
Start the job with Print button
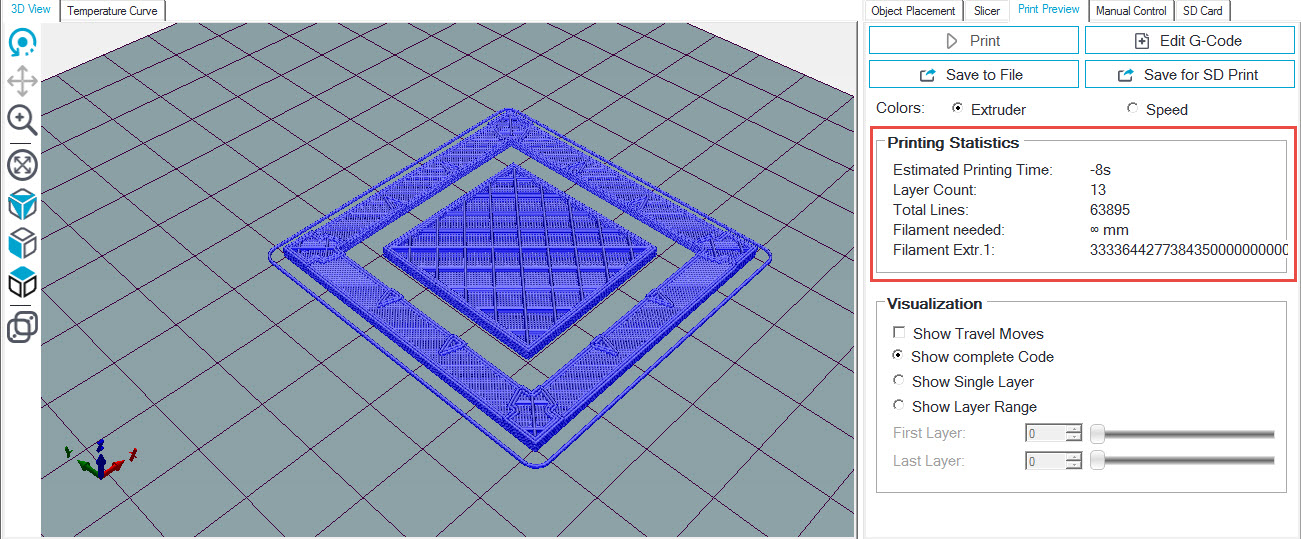974,41
